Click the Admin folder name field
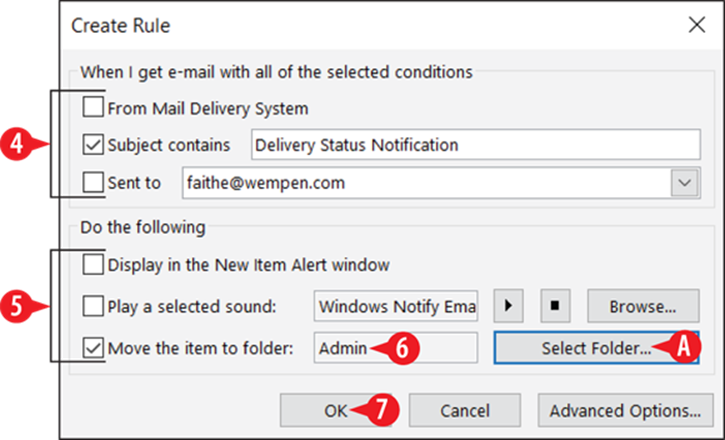This screenshot has width=725, height=440. coord(396,348)
